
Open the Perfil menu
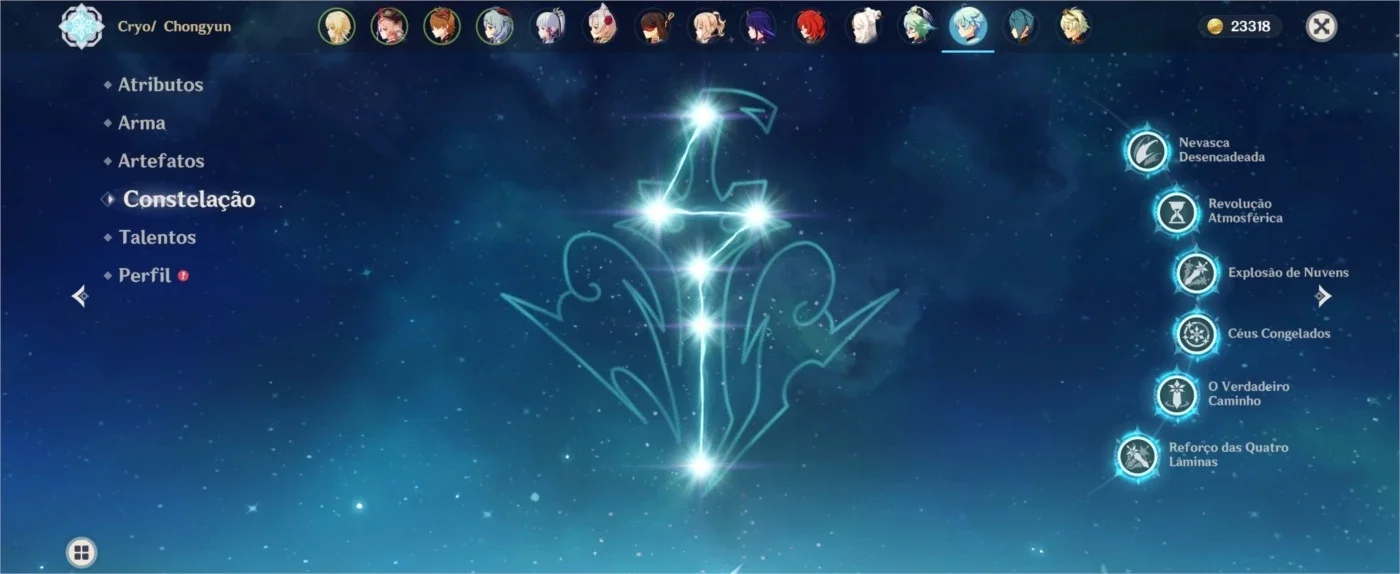(x=145, y=275)
